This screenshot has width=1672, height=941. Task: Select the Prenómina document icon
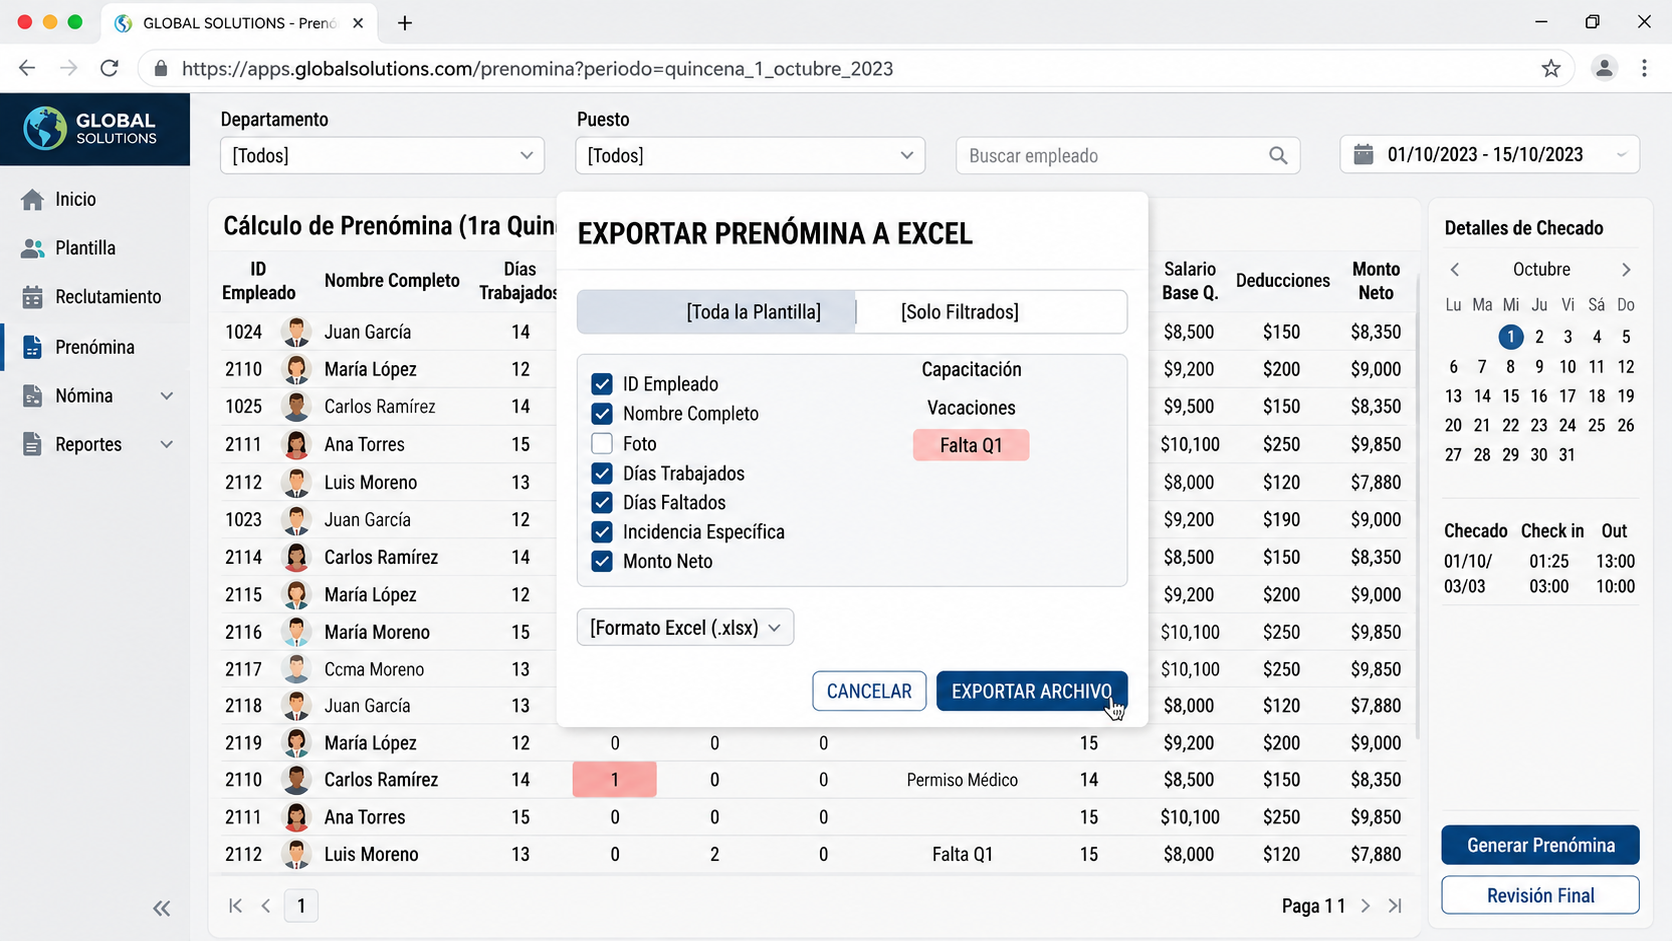click(32, 347)
